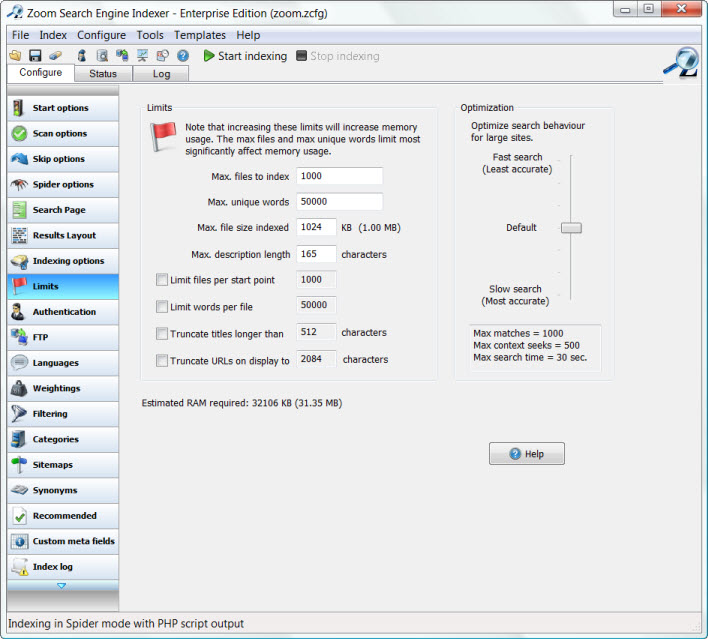This screenshot has height=639, width=708.
Task: Switch to the Status tab
Action: (x=103, y=74)
